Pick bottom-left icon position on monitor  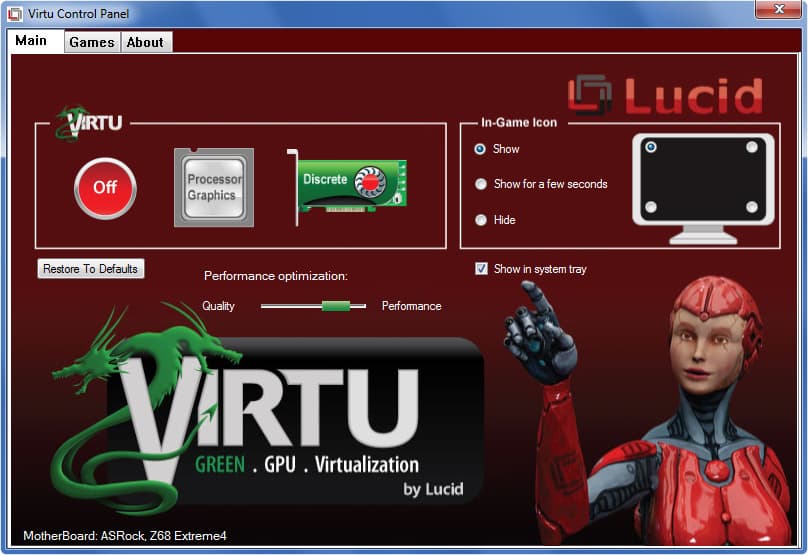click(x=651, y=207)
